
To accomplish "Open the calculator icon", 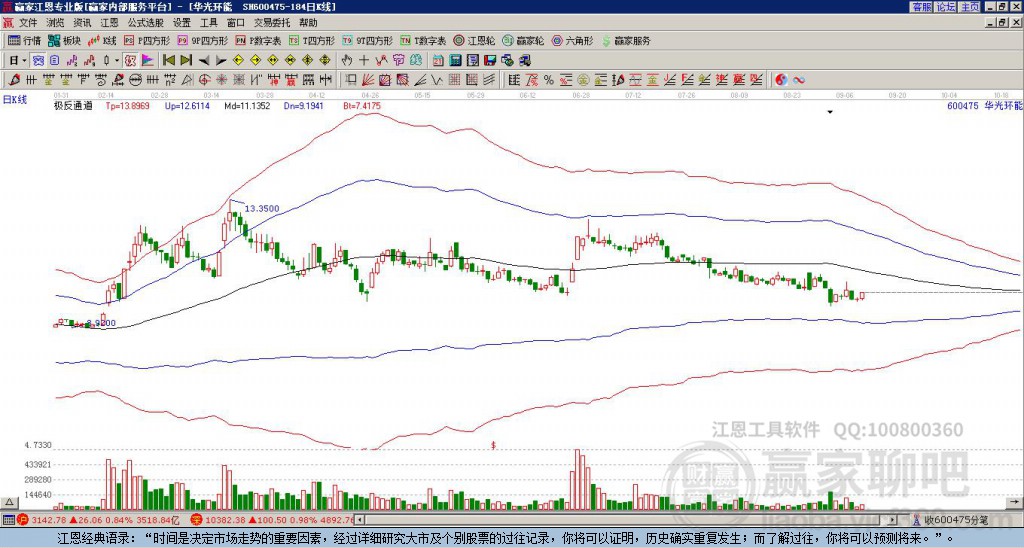I will tap(456, 61).
